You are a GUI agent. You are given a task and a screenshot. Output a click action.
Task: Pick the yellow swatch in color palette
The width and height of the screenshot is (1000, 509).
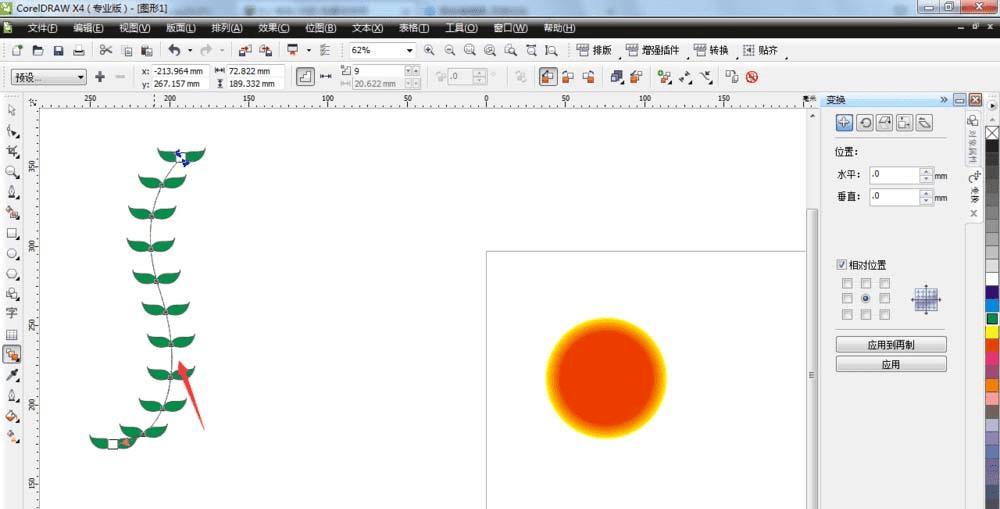992,332
